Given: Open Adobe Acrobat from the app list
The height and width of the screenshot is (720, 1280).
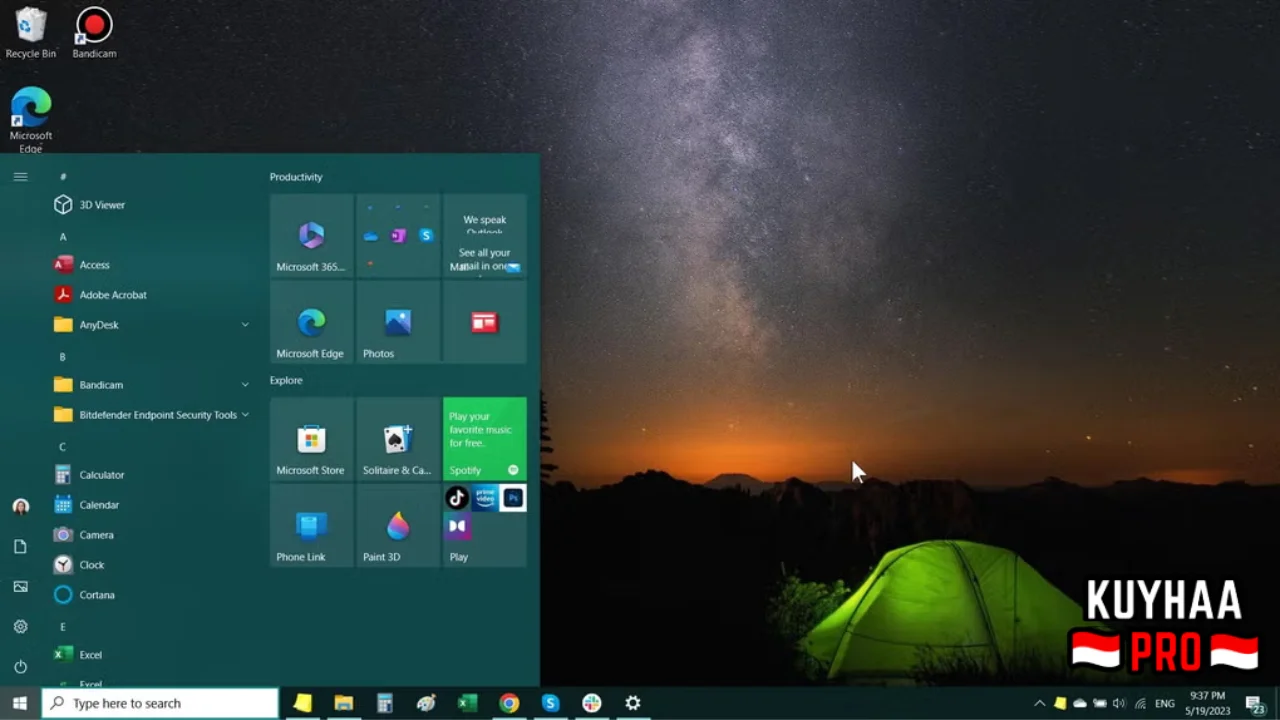Looking at the screenshot, I should [150, 295].
